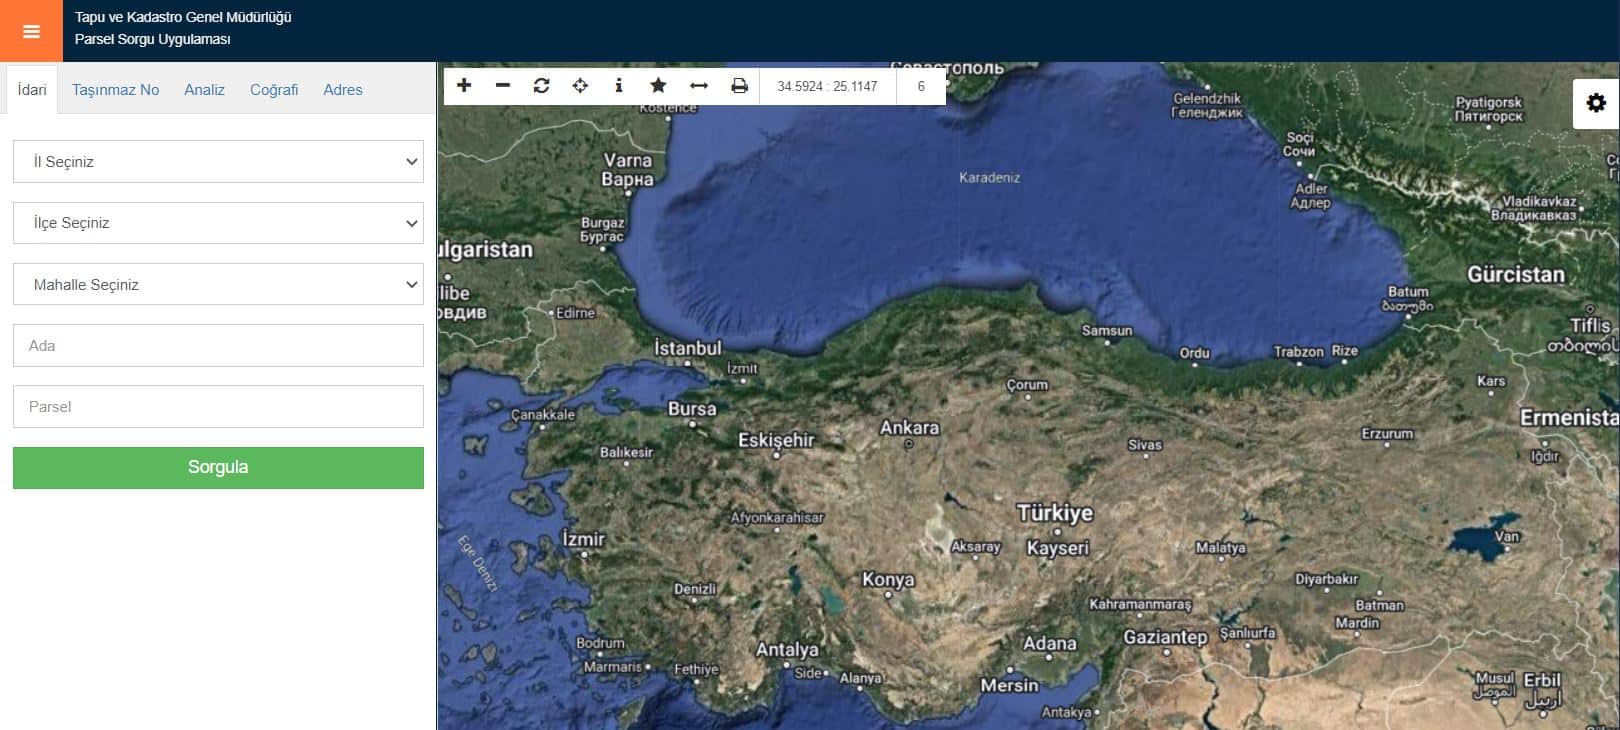
Task: Open the Adres tab
Action: pyautogui.click(x=343, y=90)
